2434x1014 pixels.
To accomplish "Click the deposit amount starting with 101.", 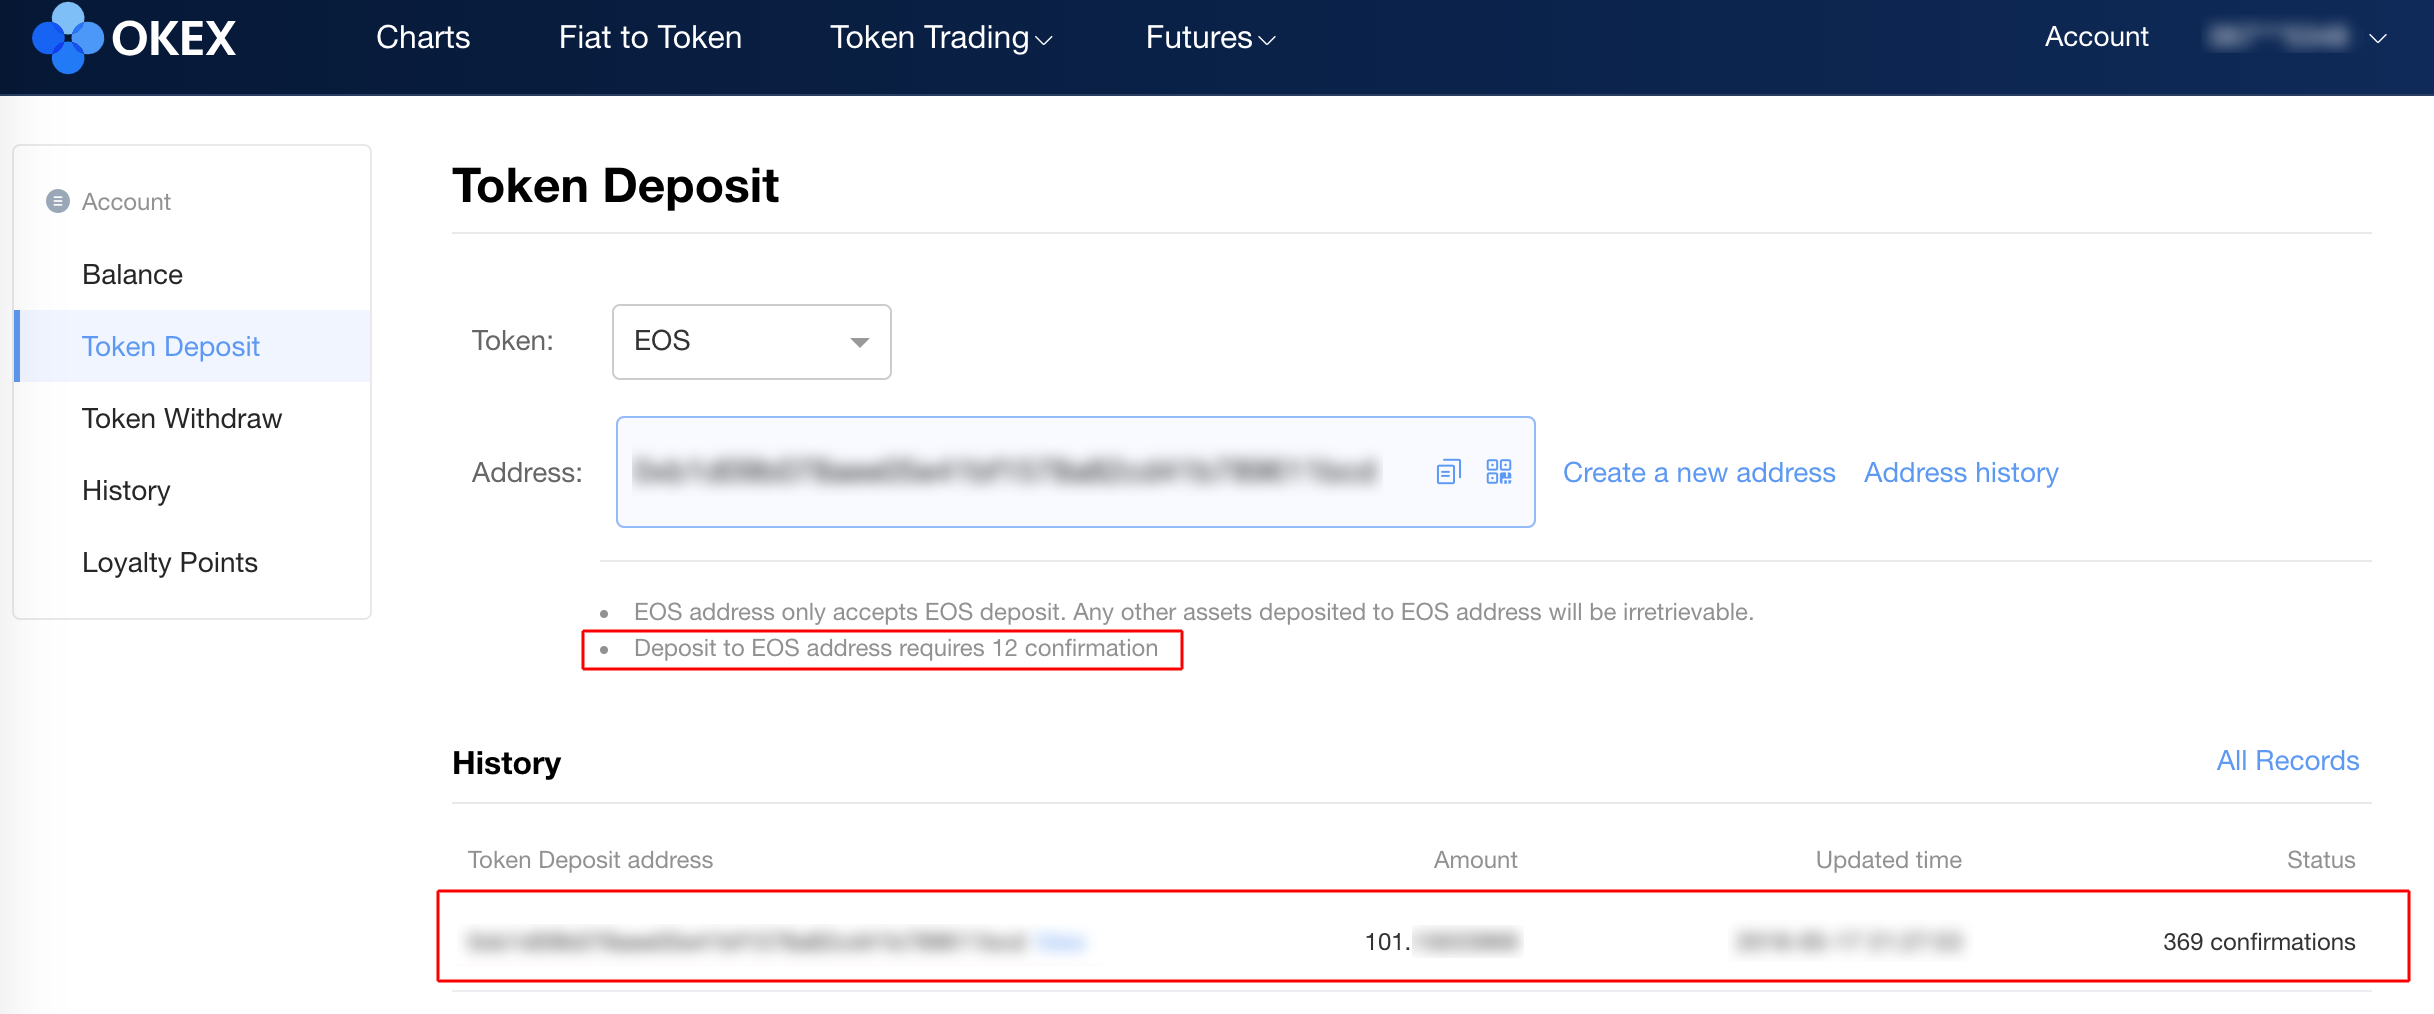I will pyautogui.click(x=1442, y=942).
